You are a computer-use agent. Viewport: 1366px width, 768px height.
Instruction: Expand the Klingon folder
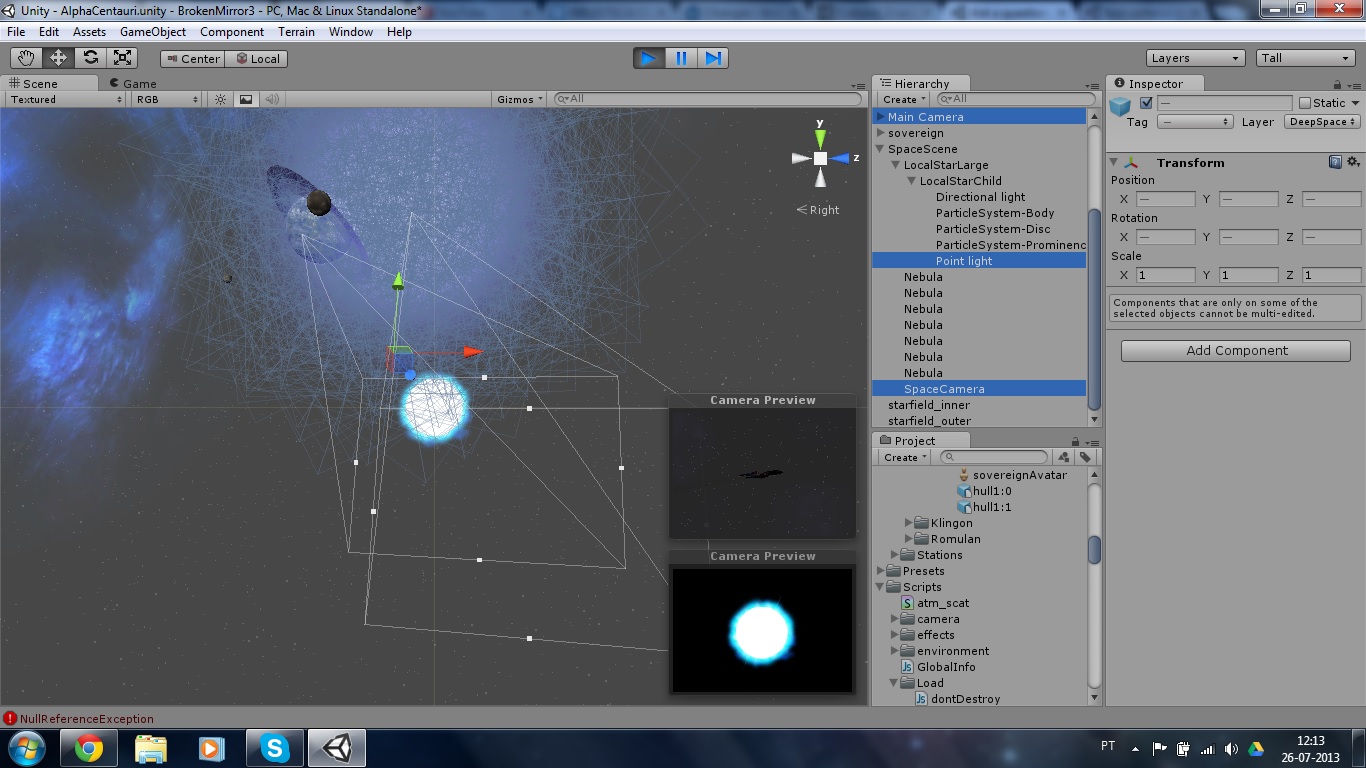[x=909, y=523]
